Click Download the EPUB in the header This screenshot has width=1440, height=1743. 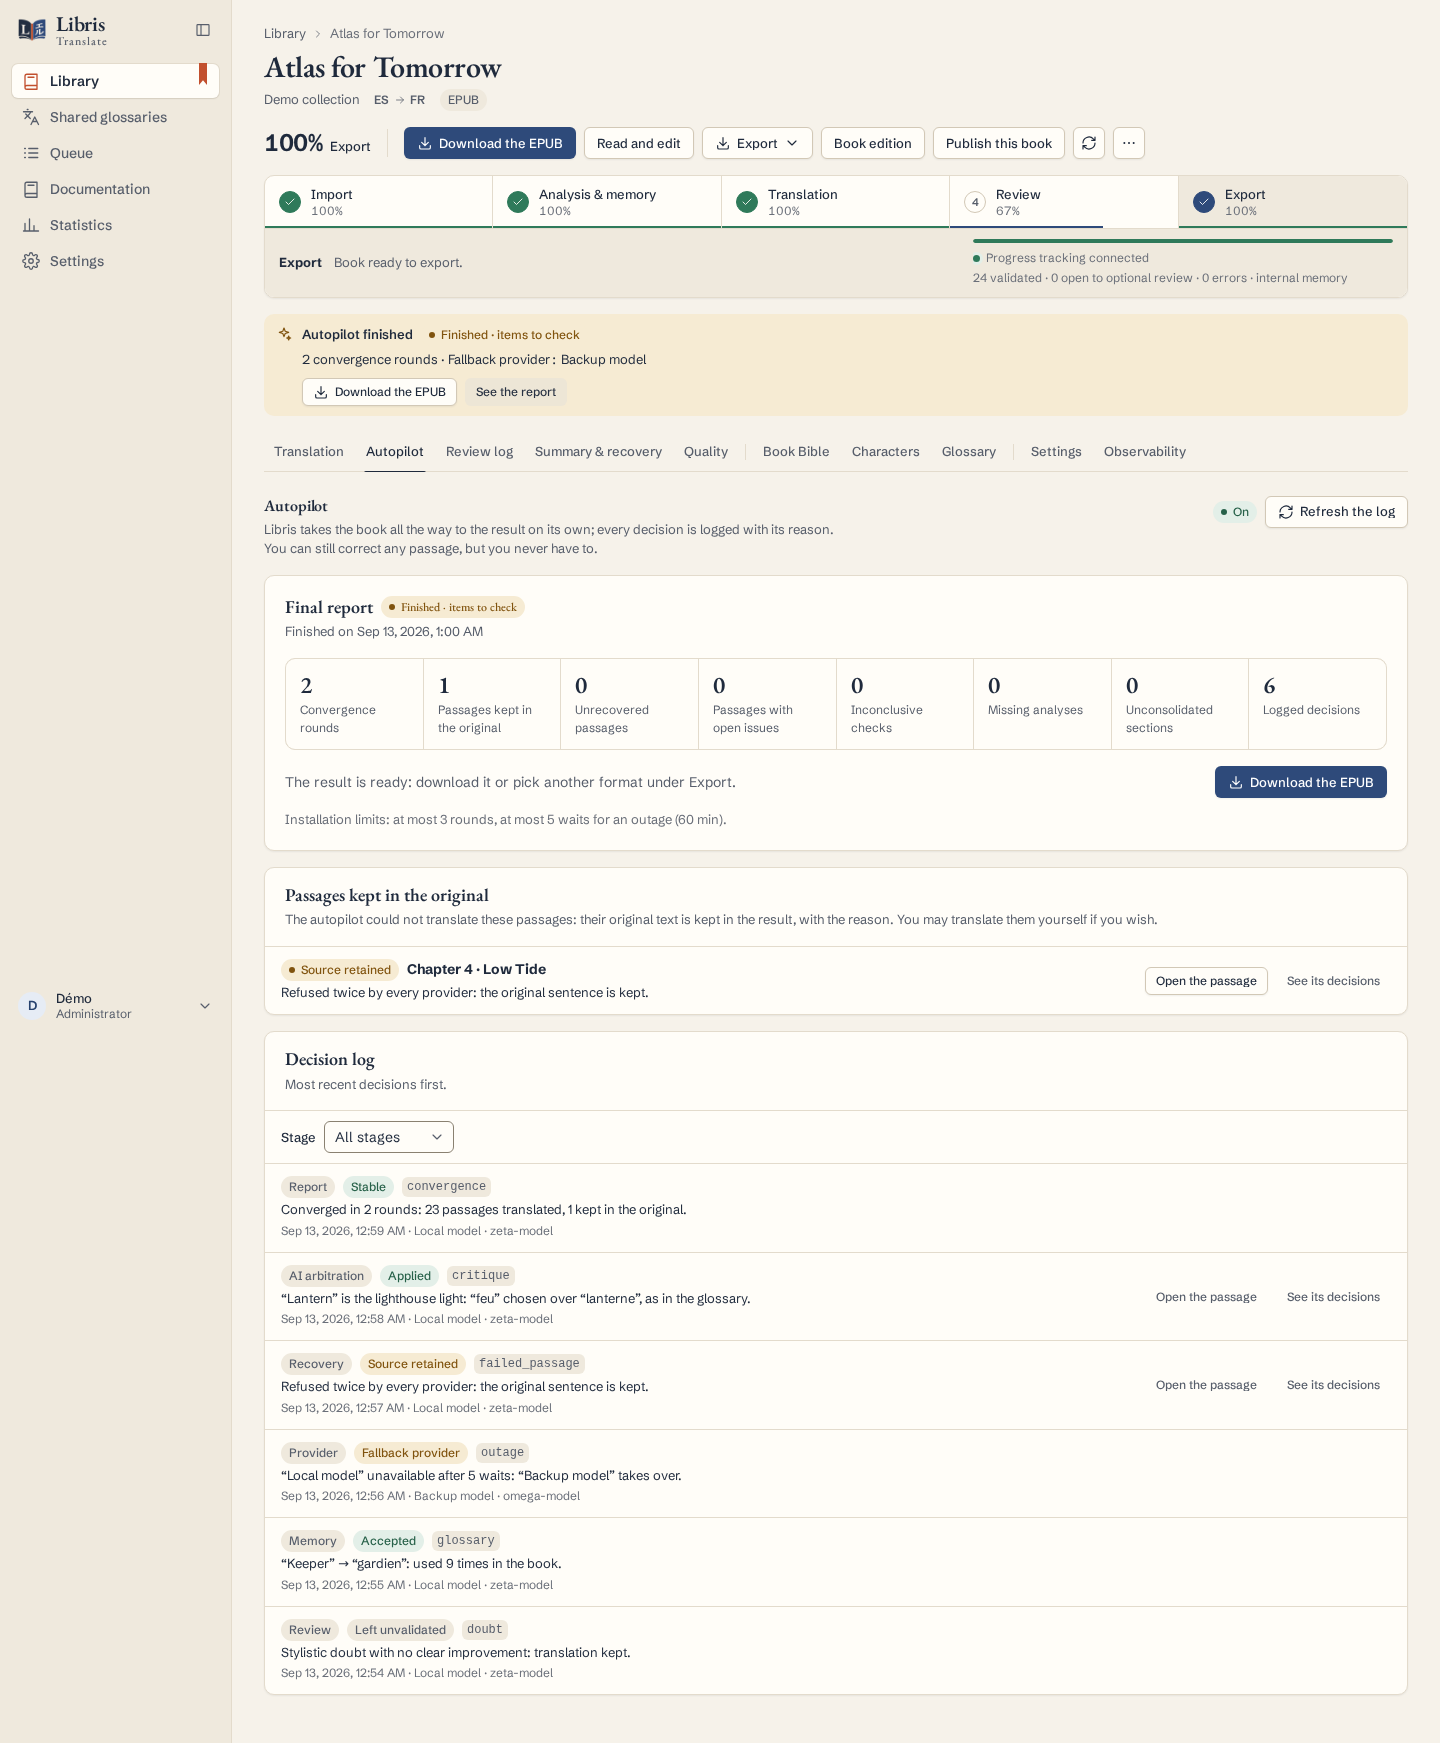click(490, 143)
